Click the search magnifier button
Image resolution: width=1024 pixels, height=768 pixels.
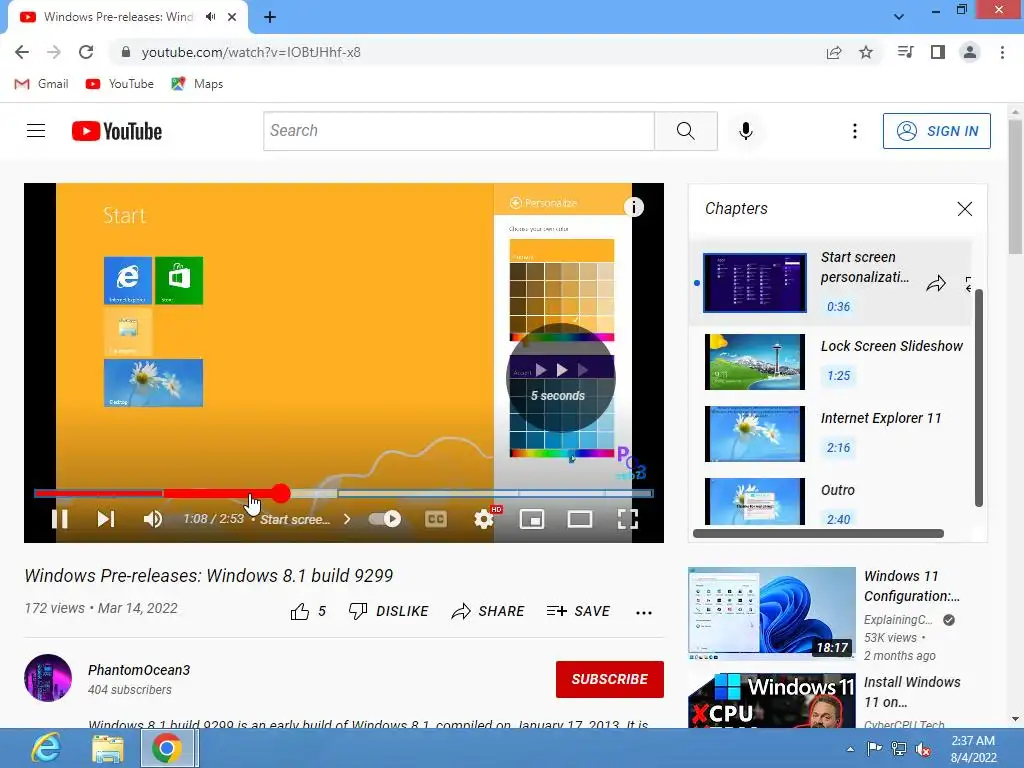point(686,131)
